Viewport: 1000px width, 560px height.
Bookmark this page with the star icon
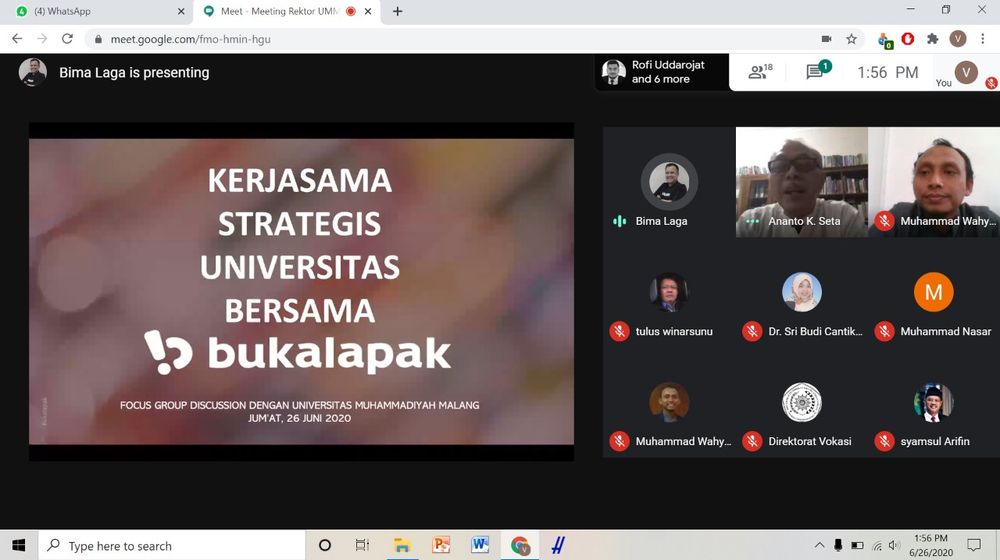851,39
